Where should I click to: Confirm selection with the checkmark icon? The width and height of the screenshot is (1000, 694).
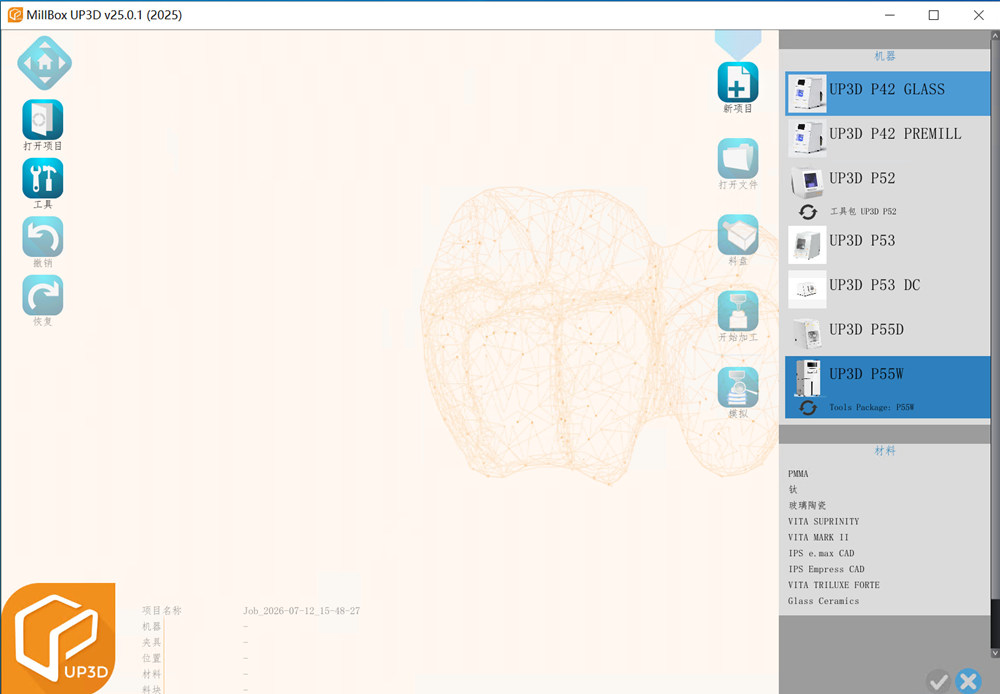coord(938,682)
